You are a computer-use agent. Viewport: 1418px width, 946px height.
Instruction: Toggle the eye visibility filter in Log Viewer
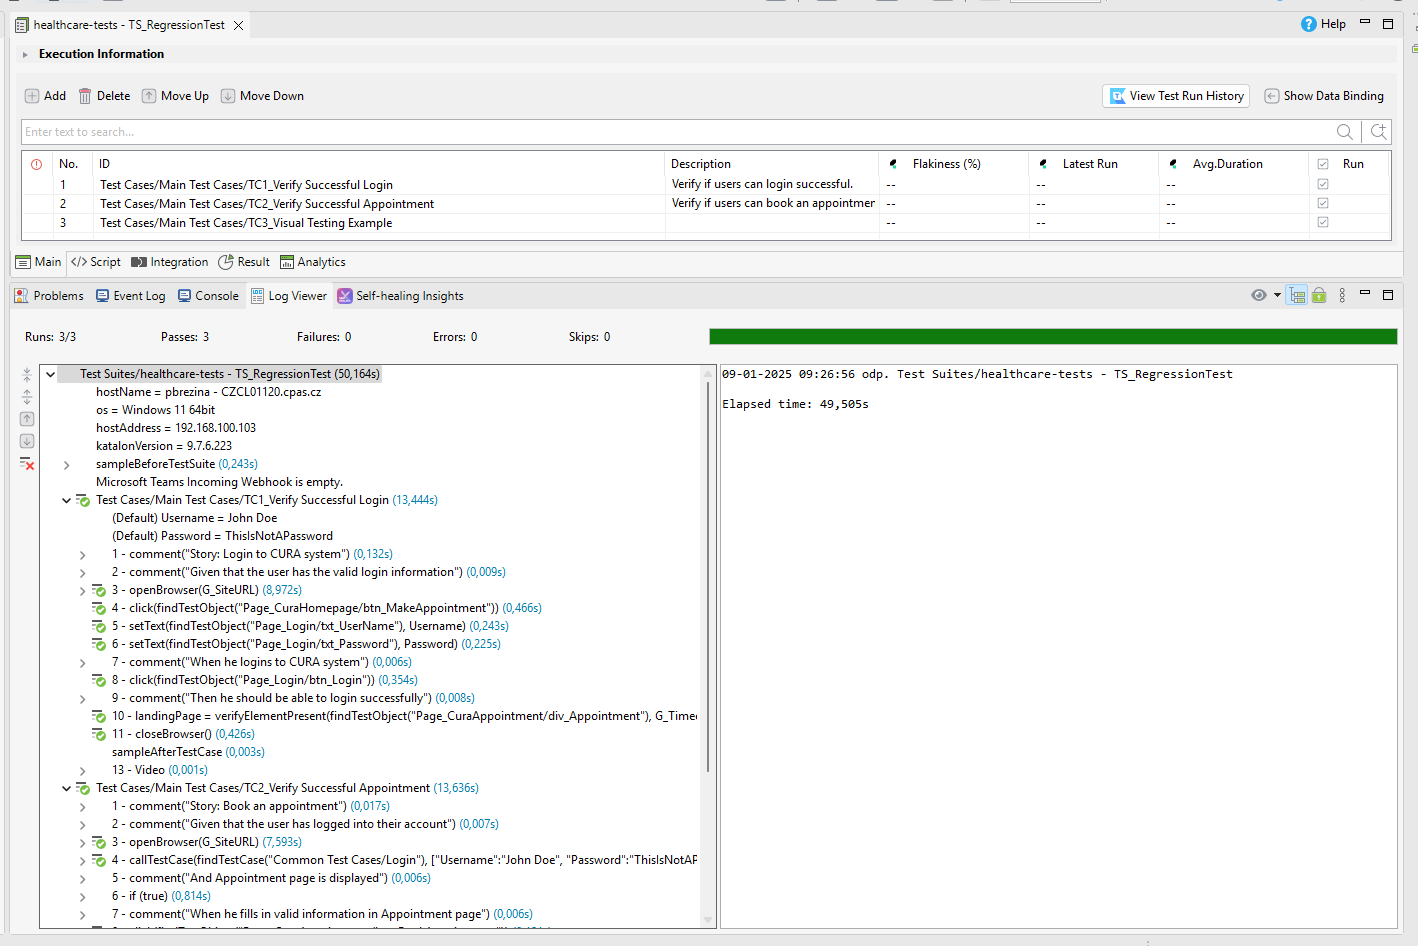(1259, 295)
